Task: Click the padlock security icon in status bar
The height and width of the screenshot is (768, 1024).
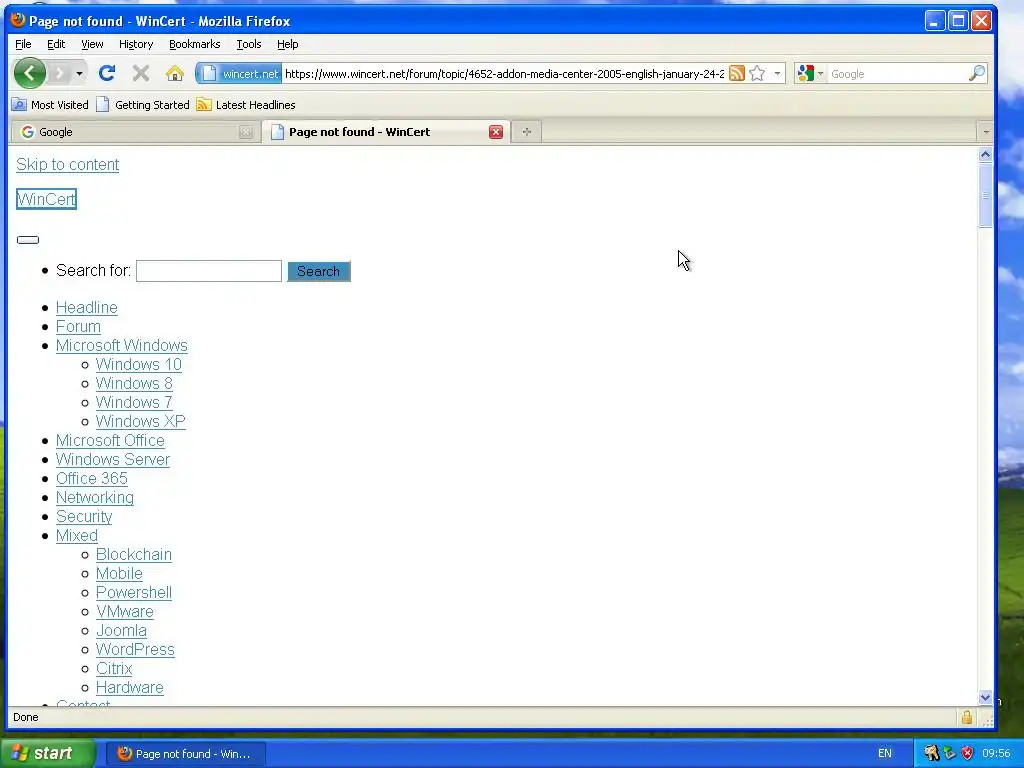Action: pos(967,717)
